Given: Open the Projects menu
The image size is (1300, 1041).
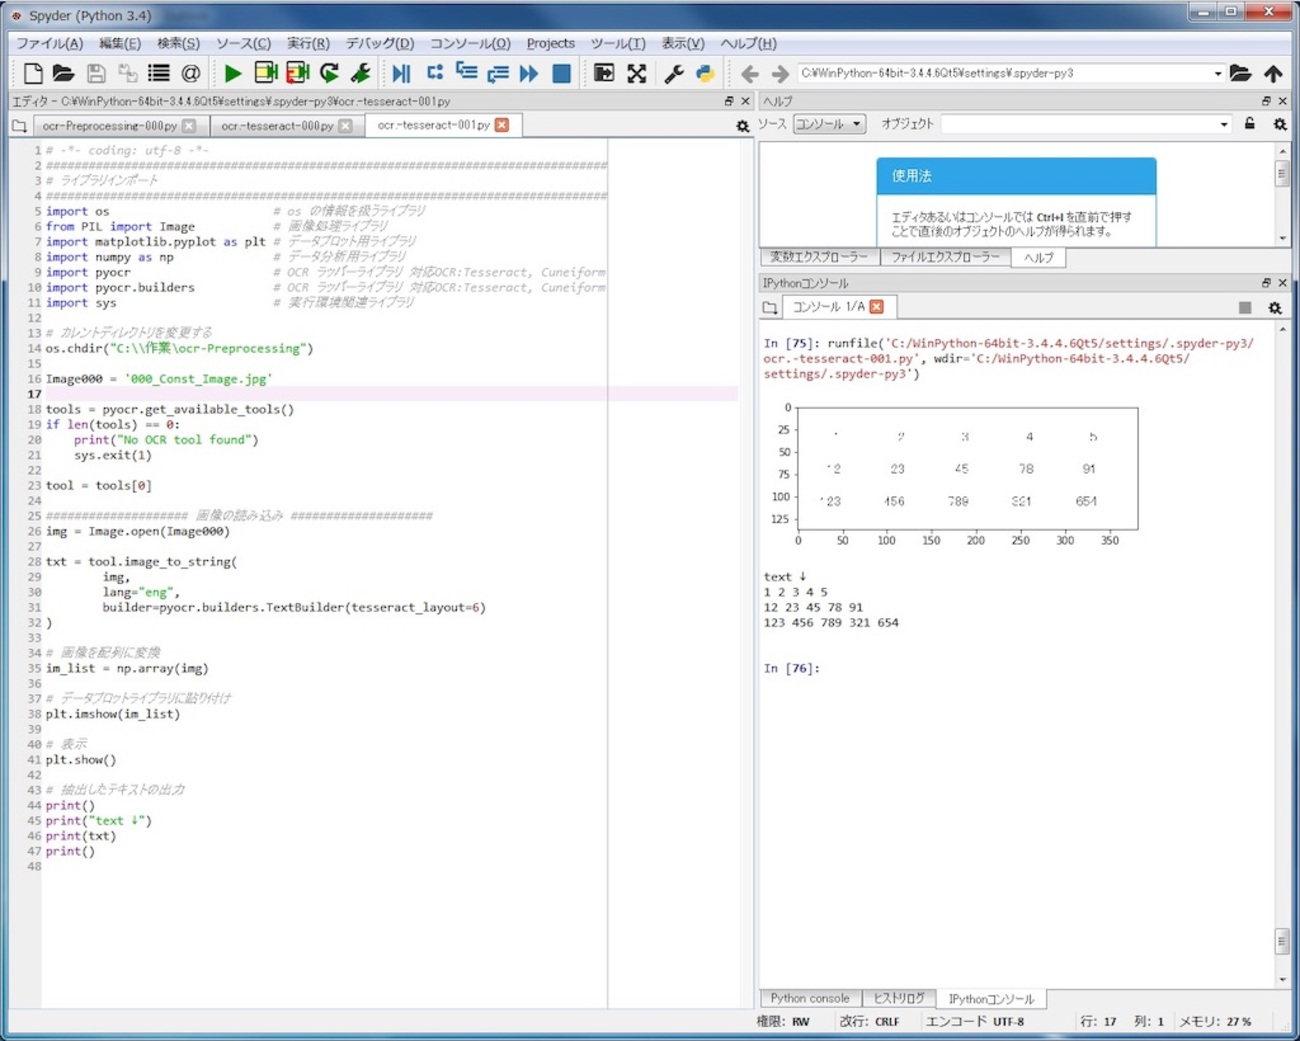Looking at the screenshot, I should pos(550,43).
